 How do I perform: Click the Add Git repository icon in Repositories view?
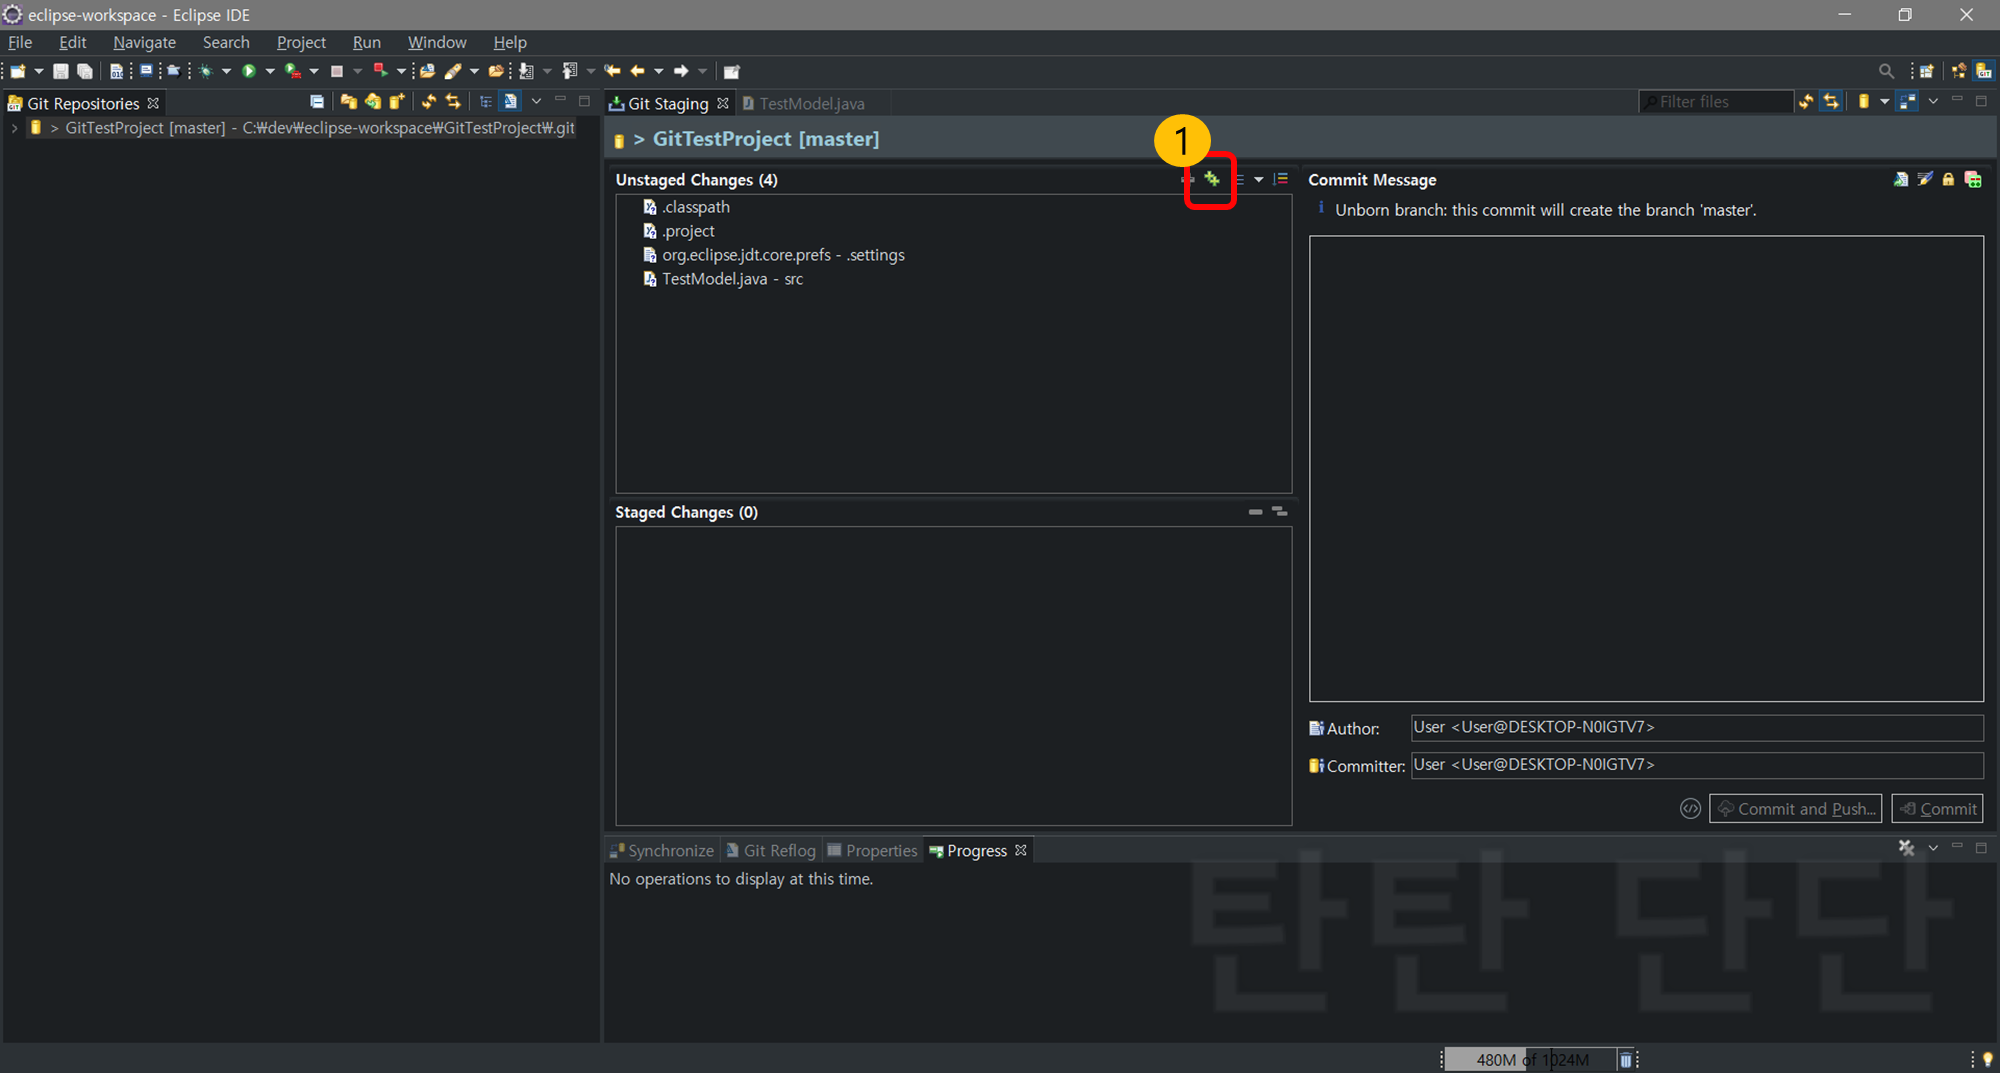[x=348, y=101]
